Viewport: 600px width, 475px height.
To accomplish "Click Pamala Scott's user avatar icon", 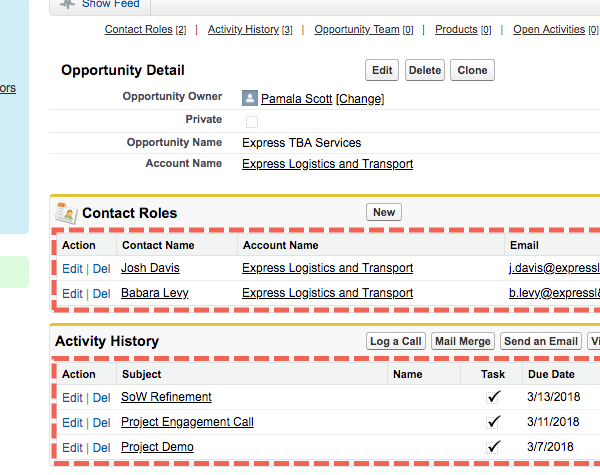I will 250,98.
